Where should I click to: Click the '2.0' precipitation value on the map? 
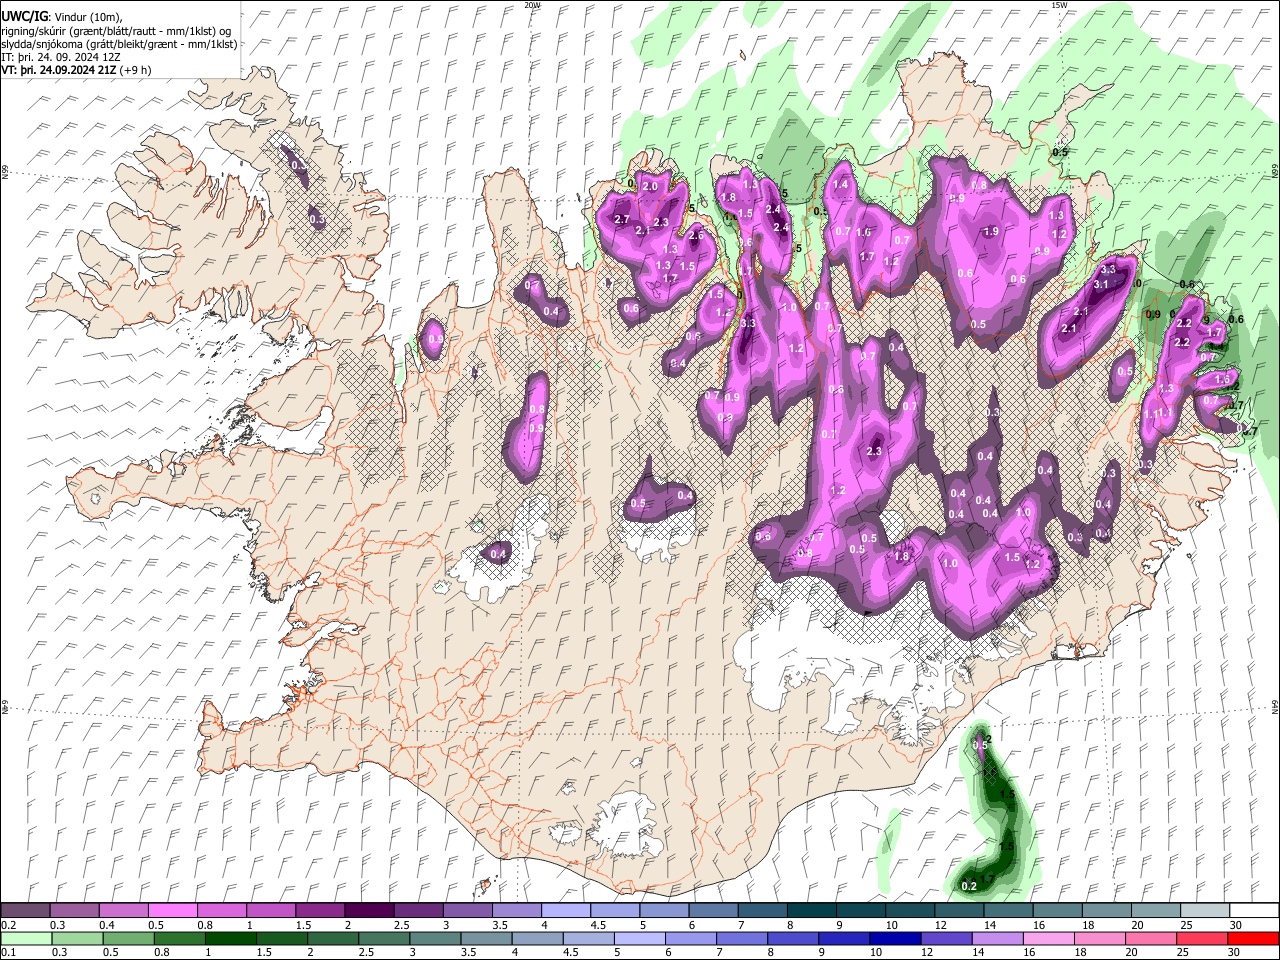[650, 187]
